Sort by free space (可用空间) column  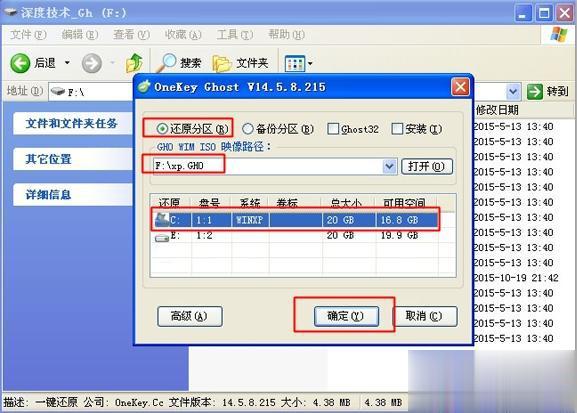pos(407,202)
